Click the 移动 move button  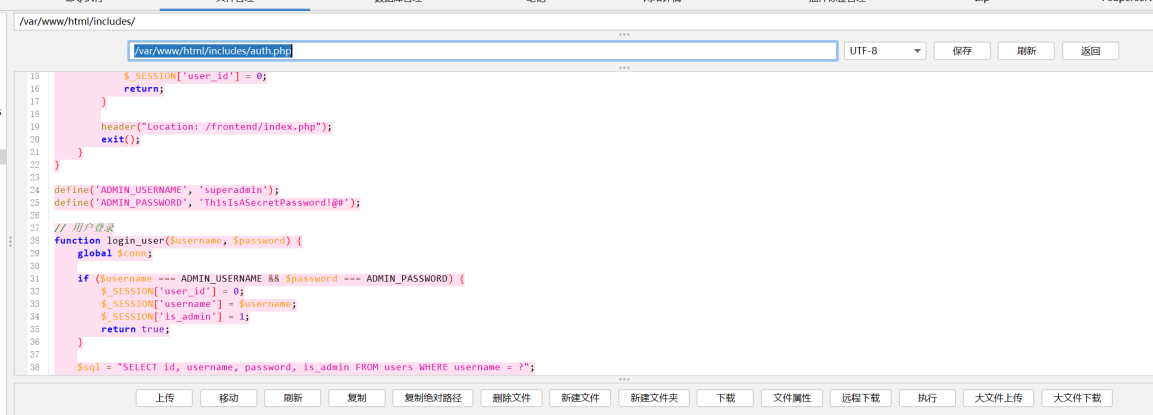(x=228, y=398)
